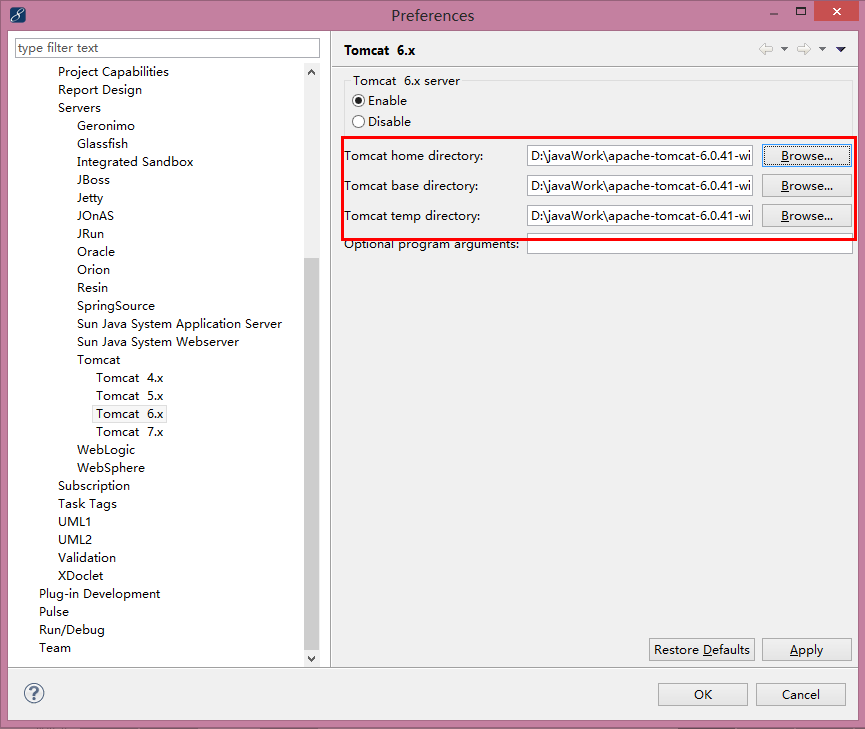Select Subscription in tree

[x=94, y=486]
